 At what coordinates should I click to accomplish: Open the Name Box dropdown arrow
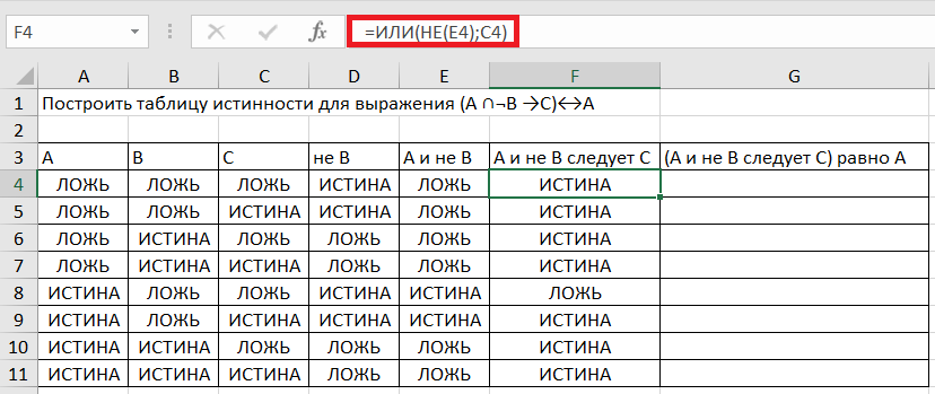coord(136,32)
